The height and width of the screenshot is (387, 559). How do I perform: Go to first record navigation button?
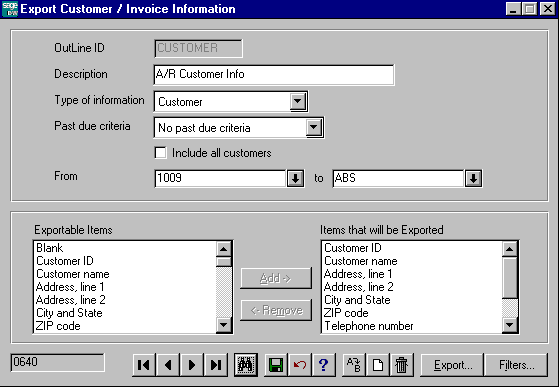144,365
